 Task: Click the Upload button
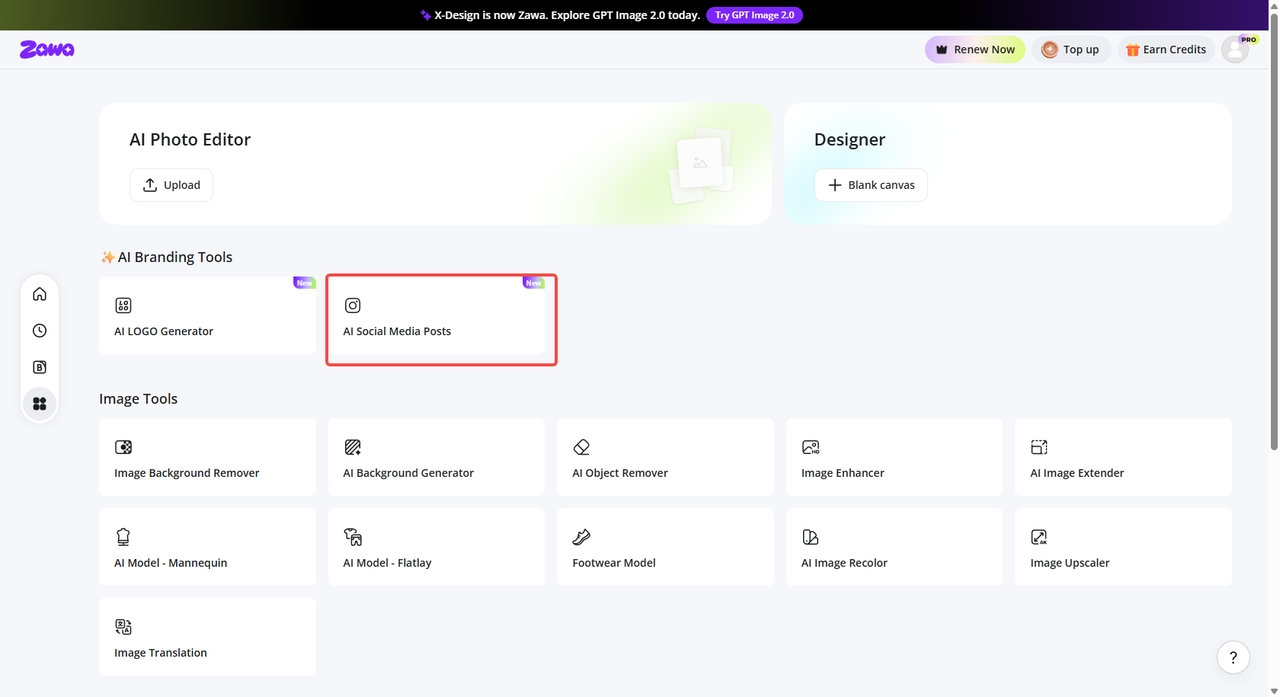[171, 185]
